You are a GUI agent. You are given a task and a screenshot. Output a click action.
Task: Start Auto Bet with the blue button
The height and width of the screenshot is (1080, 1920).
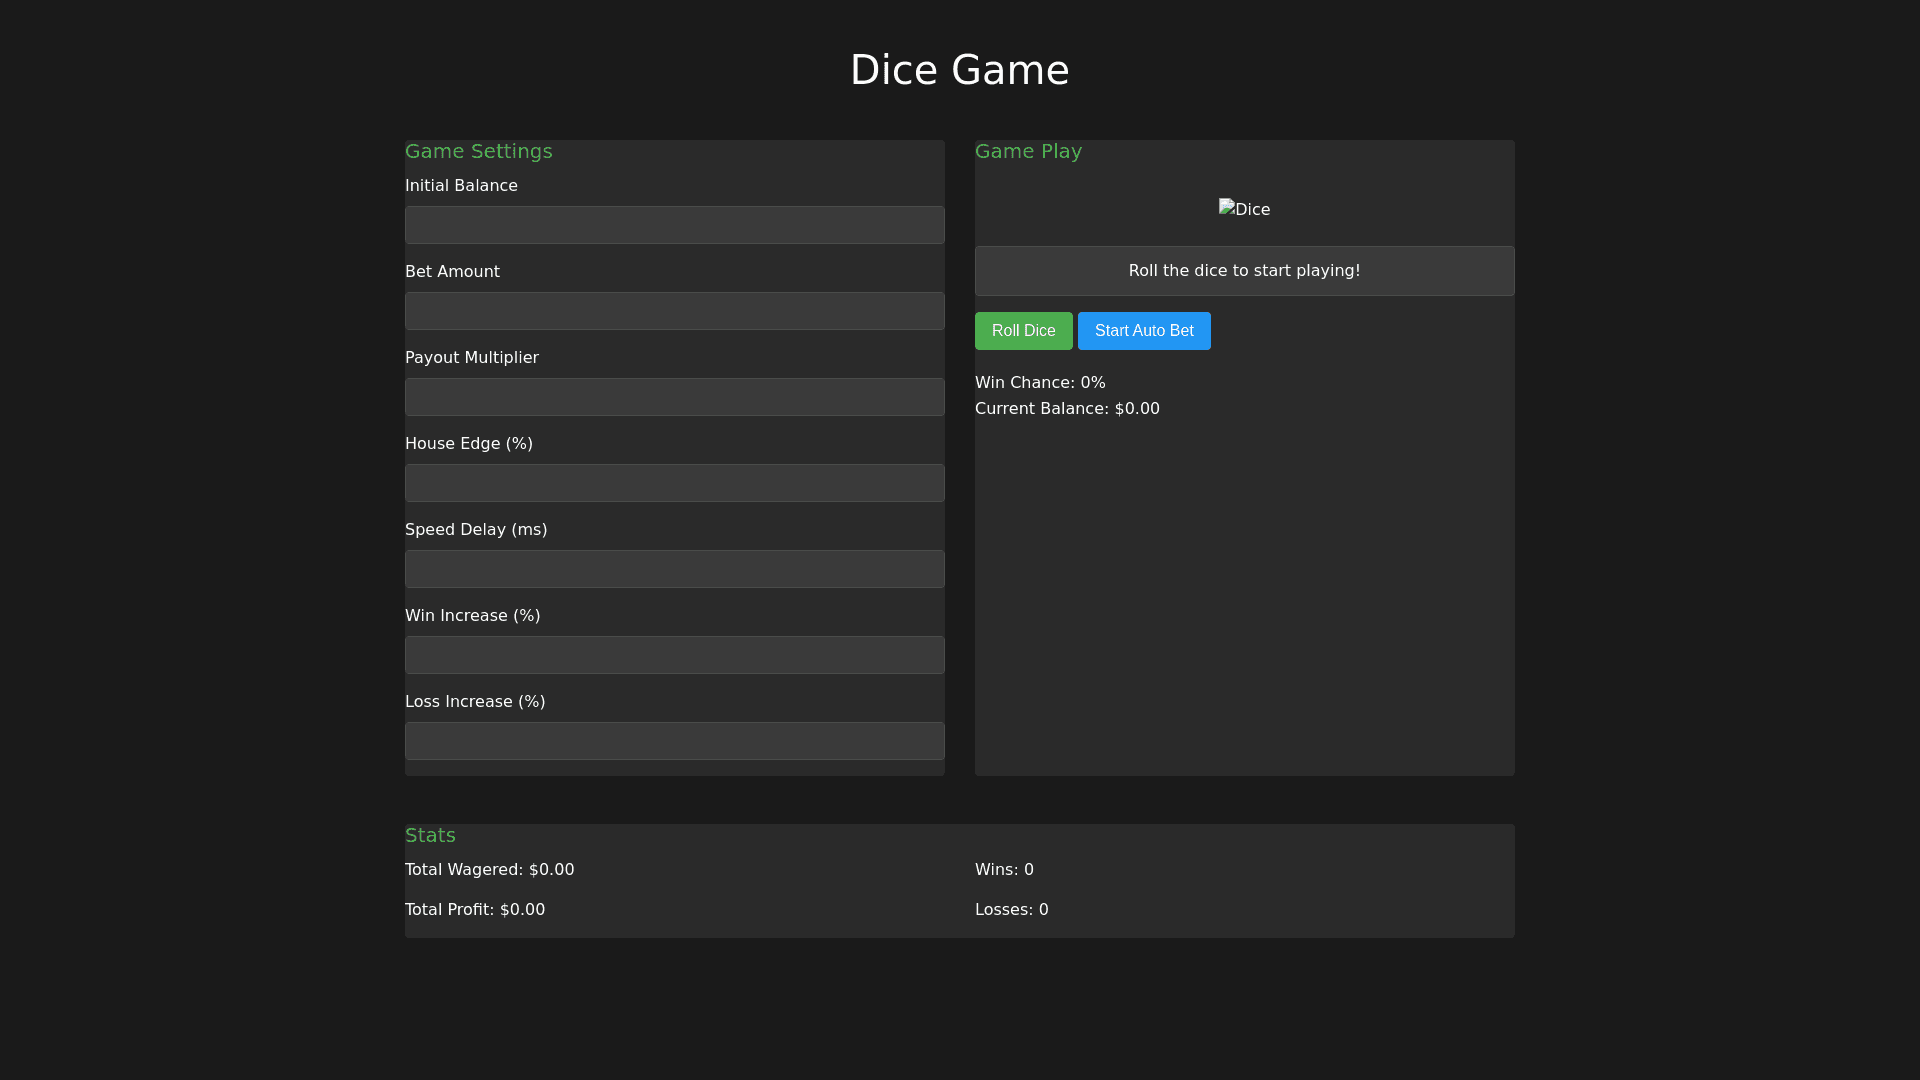(x=1144, y=331)
